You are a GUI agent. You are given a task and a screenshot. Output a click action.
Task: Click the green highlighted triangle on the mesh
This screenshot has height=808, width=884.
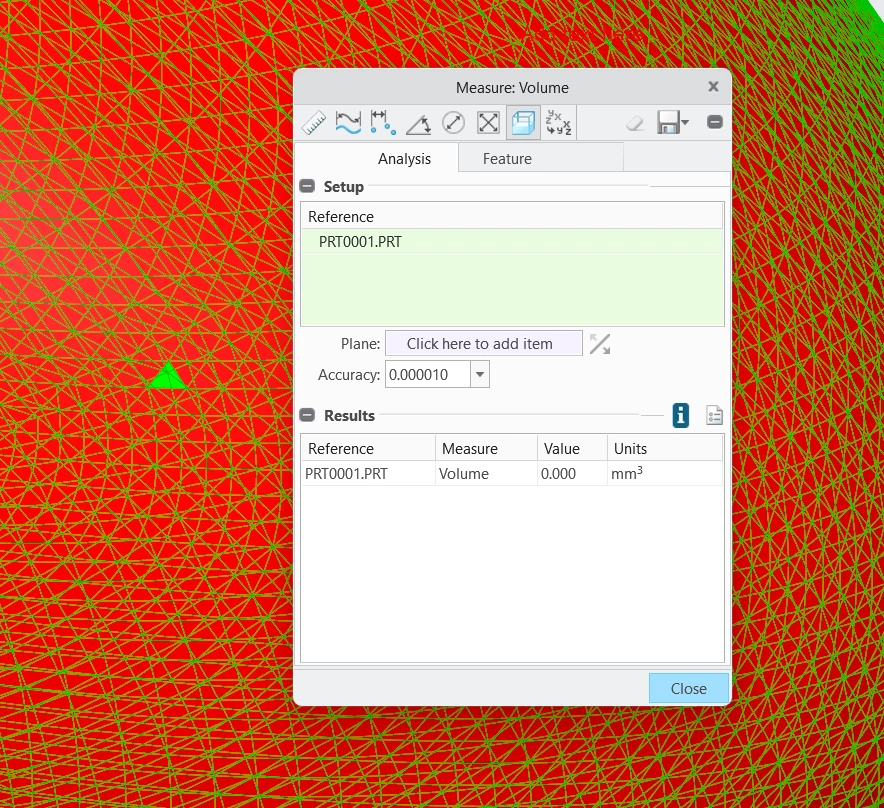pos(168,378)
